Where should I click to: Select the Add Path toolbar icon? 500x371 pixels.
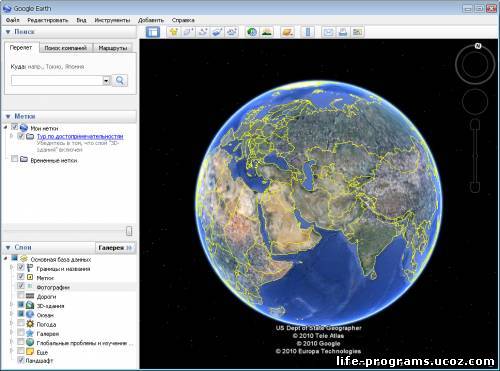[x=203, y=32]
